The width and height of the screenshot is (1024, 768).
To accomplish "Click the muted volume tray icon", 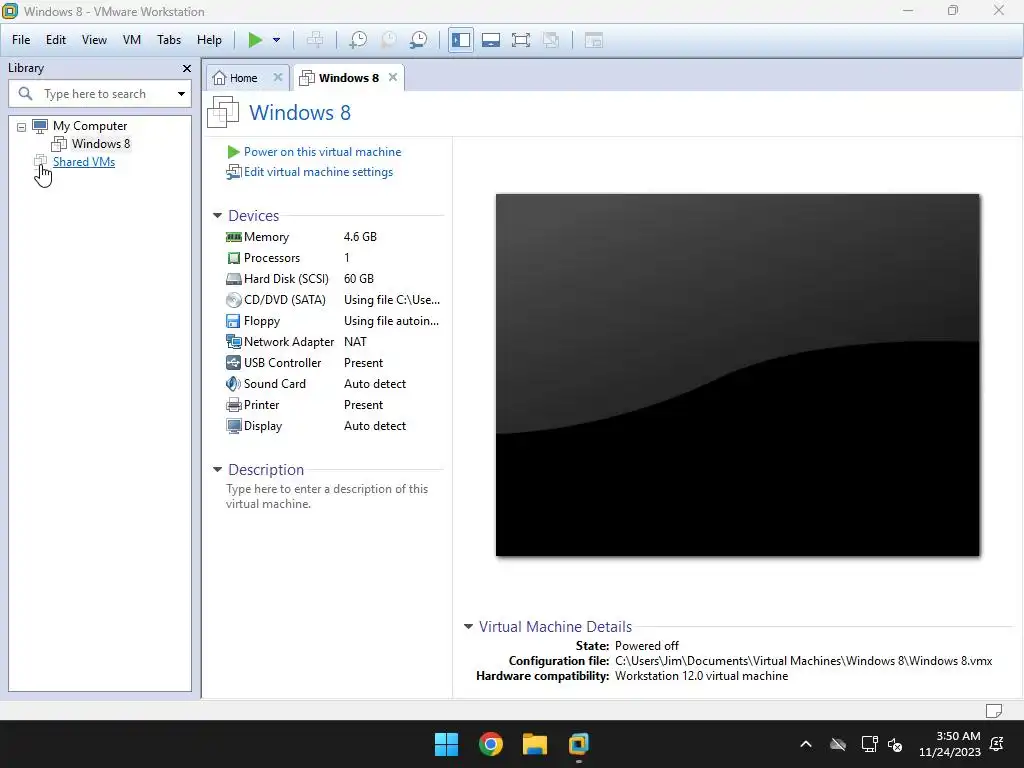I will pyautogui.click(x=895, y=744).
